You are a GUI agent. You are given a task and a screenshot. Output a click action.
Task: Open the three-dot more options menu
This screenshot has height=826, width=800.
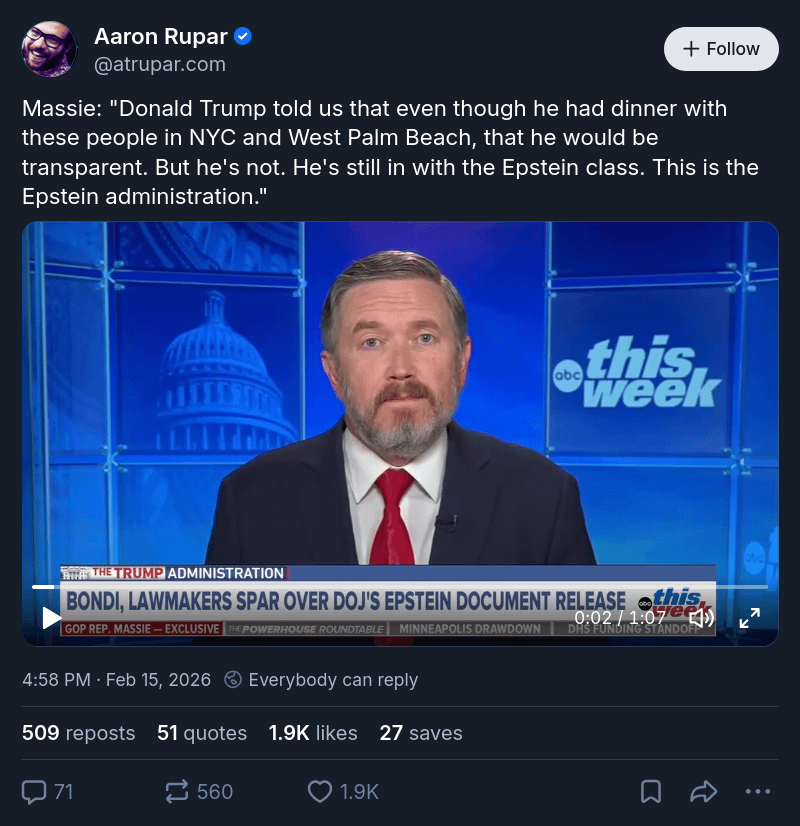(758, 791)
